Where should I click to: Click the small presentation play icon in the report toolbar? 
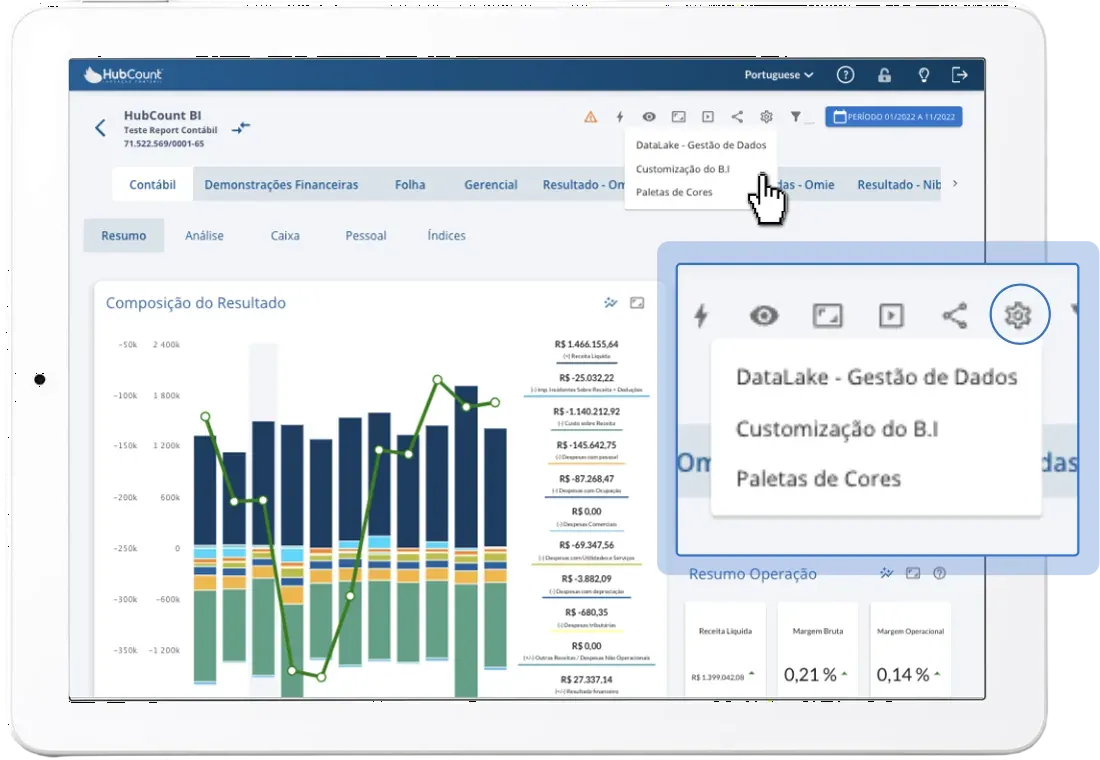[x=708, y=116]
